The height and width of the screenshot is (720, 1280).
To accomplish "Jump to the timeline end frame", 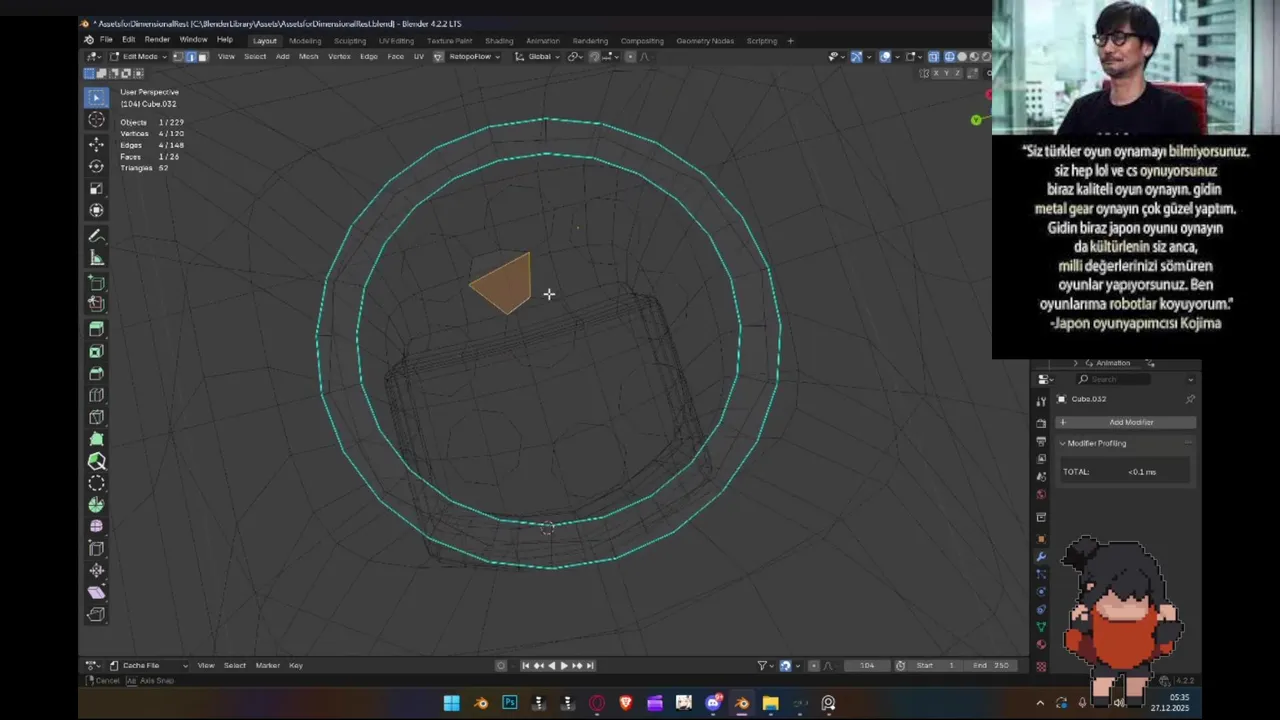I will [x=590, y=665].
